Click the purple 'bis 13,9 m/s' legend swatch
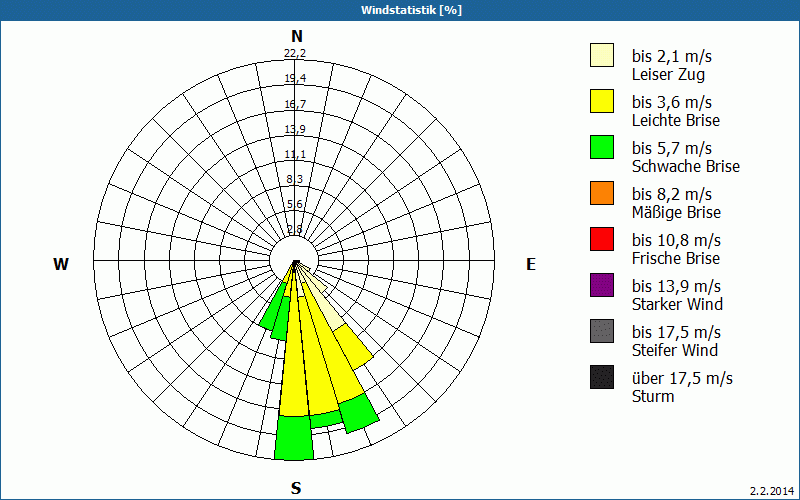This screenshot has height=500, width=800. pyautogui.click(x=602, y=285)
